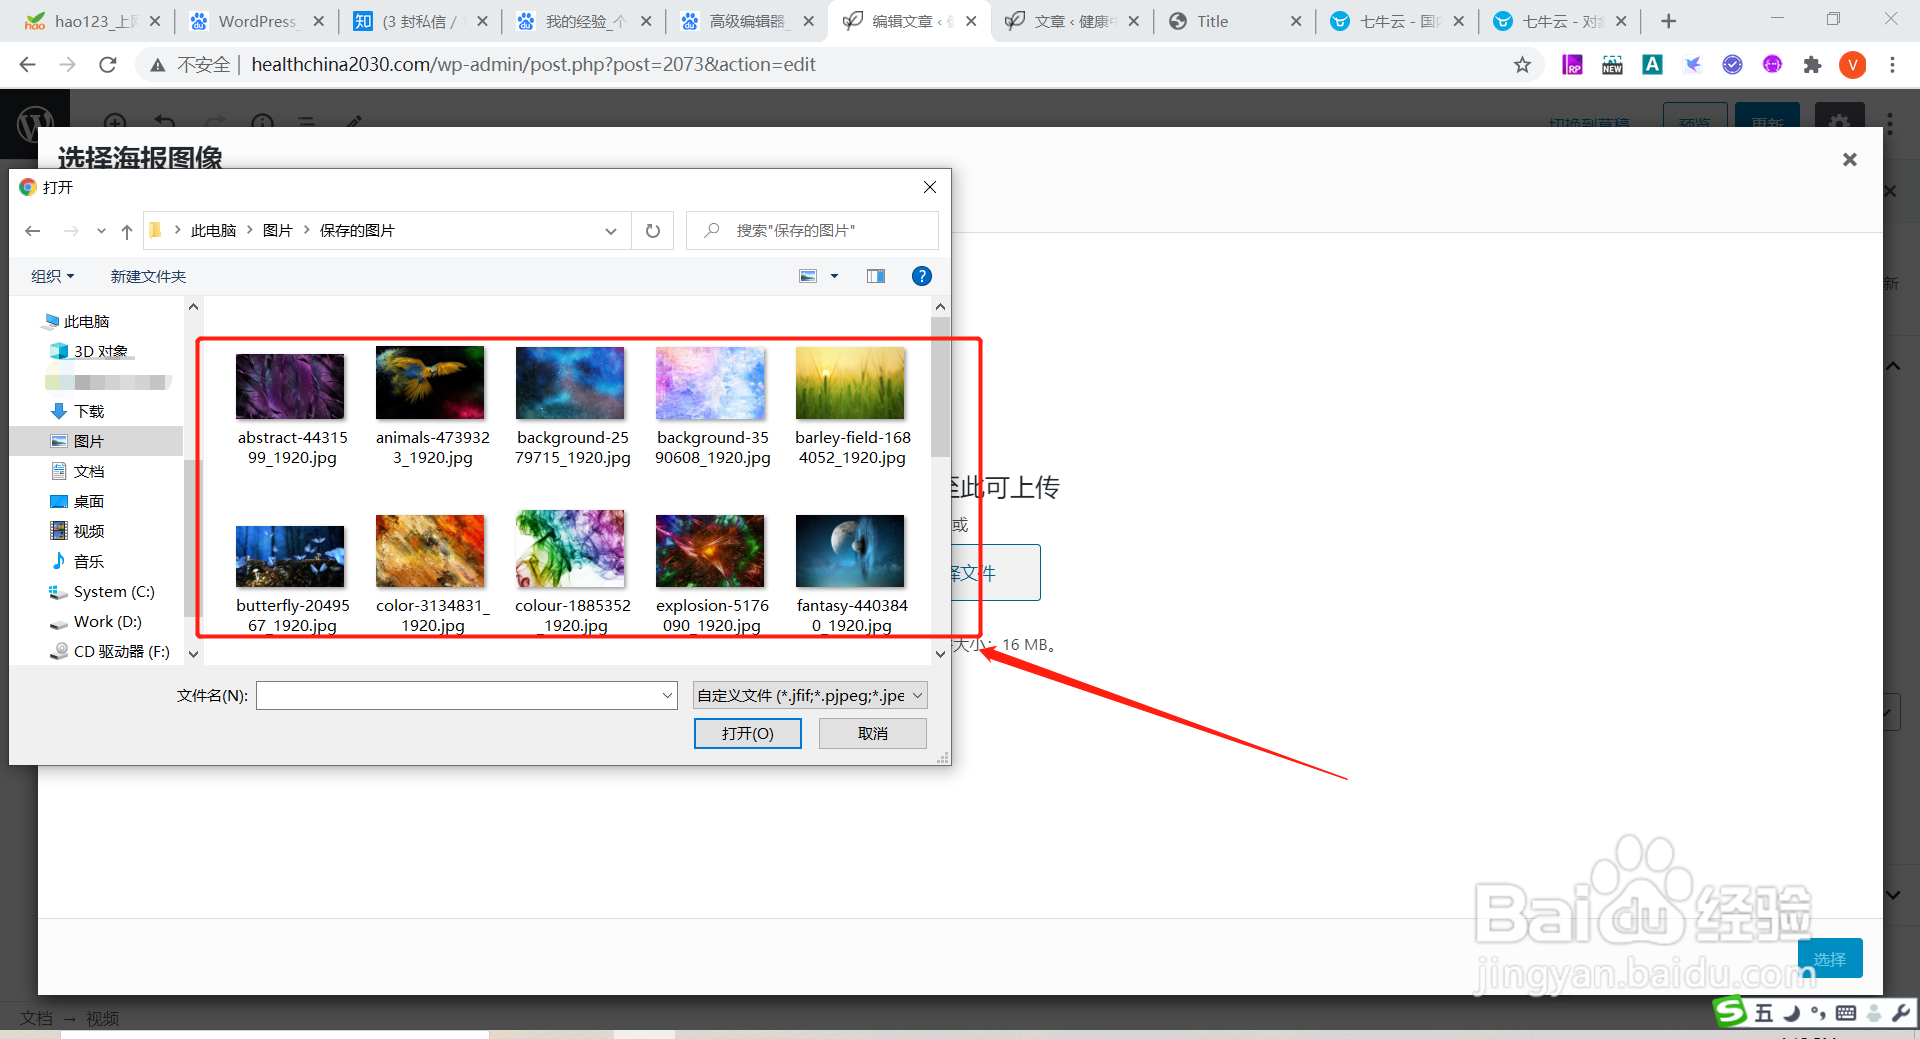Click the refresh icon next to the address bar

click(108, 64)
